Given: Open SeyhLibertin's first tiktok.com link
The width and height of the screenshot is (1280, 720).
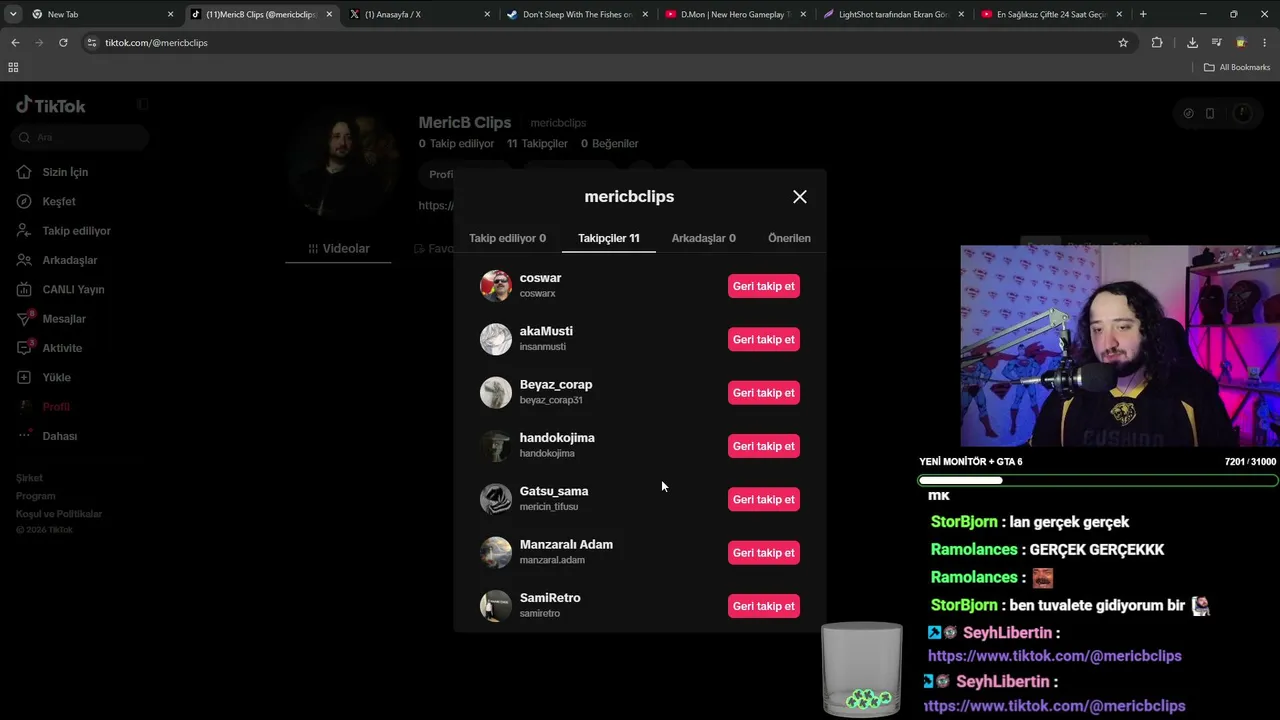Looking at the screenshot, I should coord(1055,656).
